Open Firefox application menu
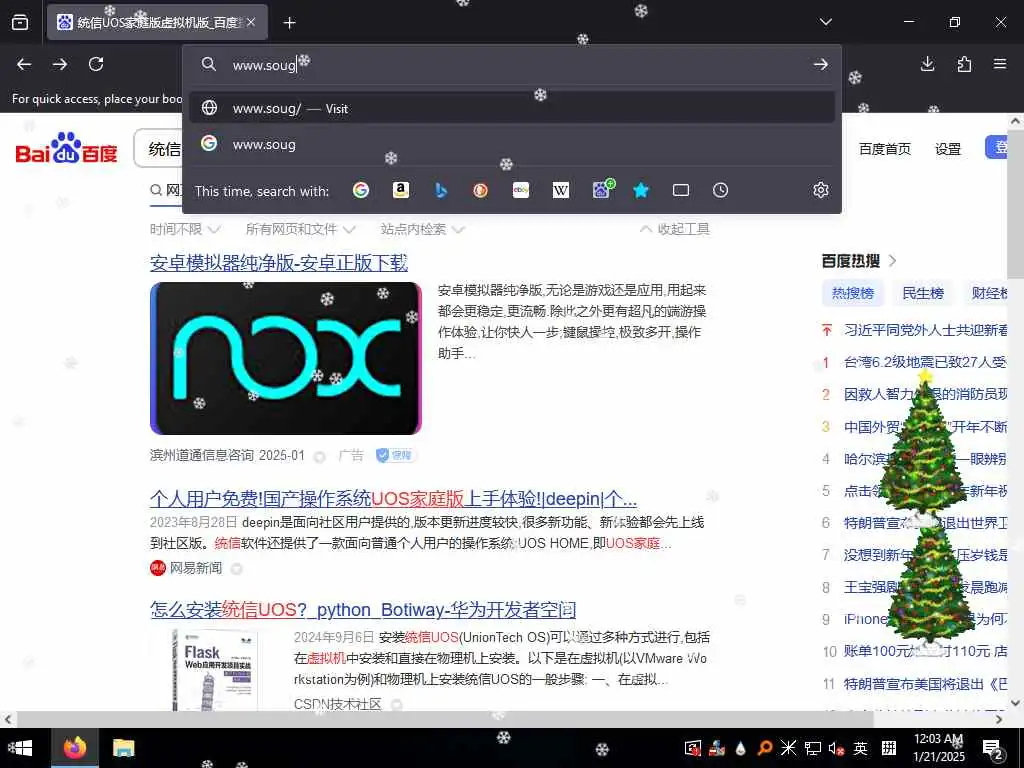1024x768 pixels. (x=1000, y=64)
